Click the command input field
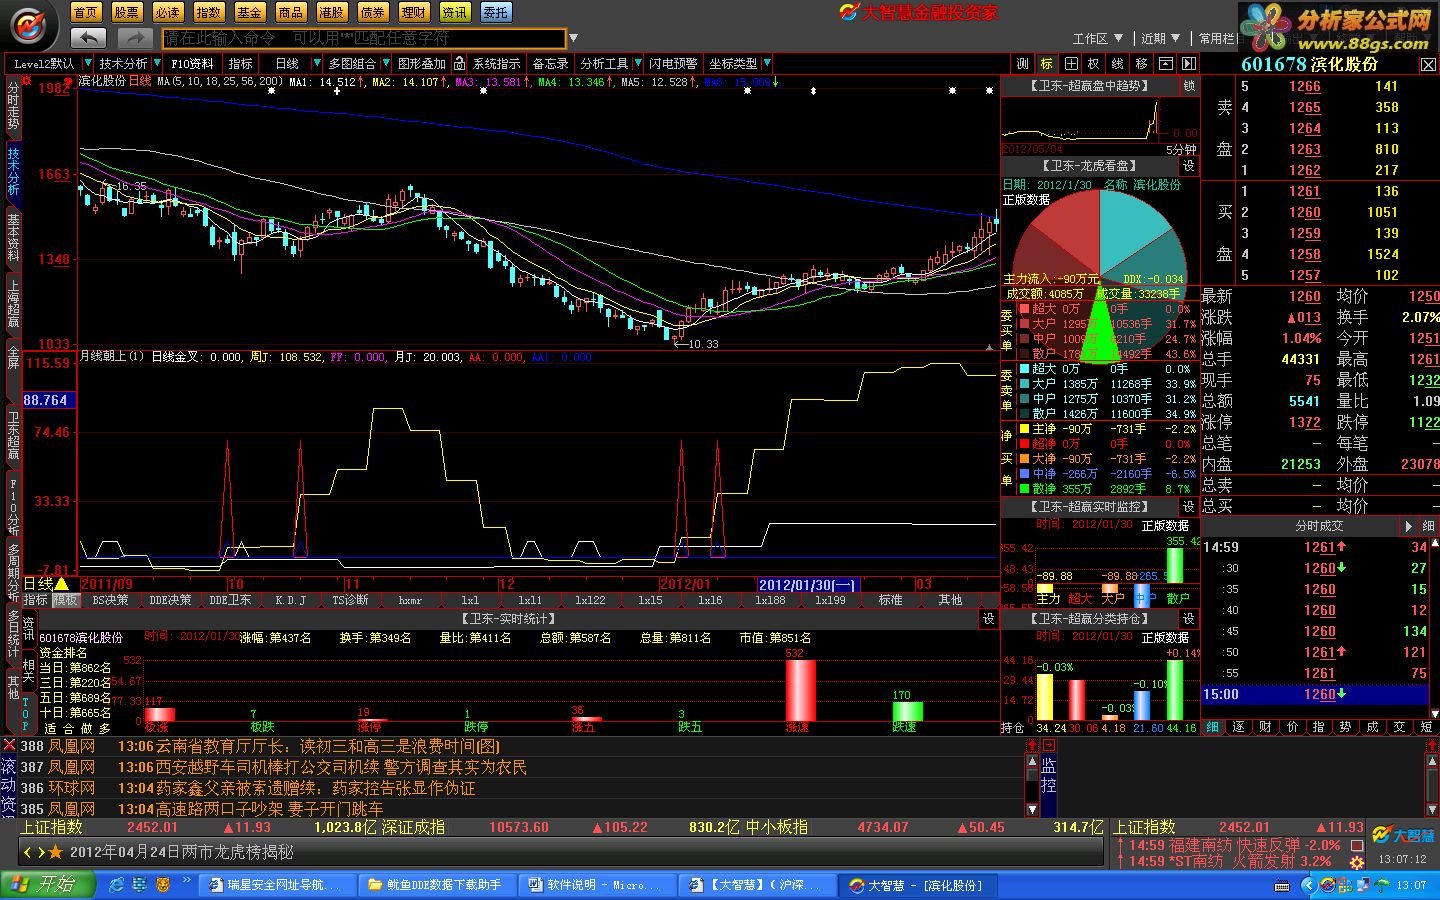Image resolution: width=1440 pixels, height=900 pixels. click(364, 38)
